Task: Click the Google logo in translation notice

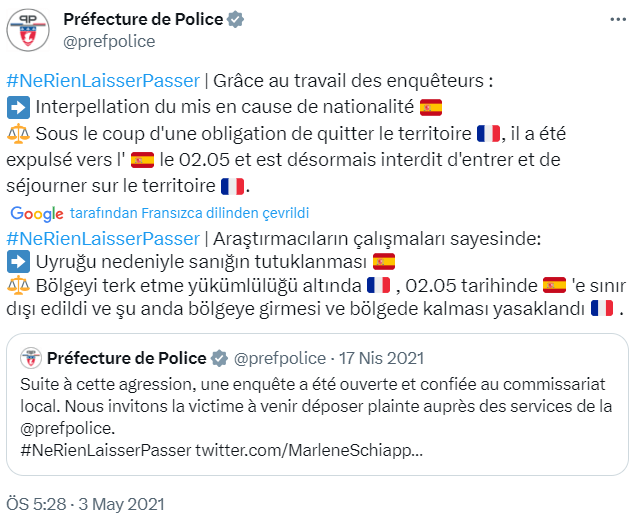Action: pyautogui.click(x=37, y=213)
